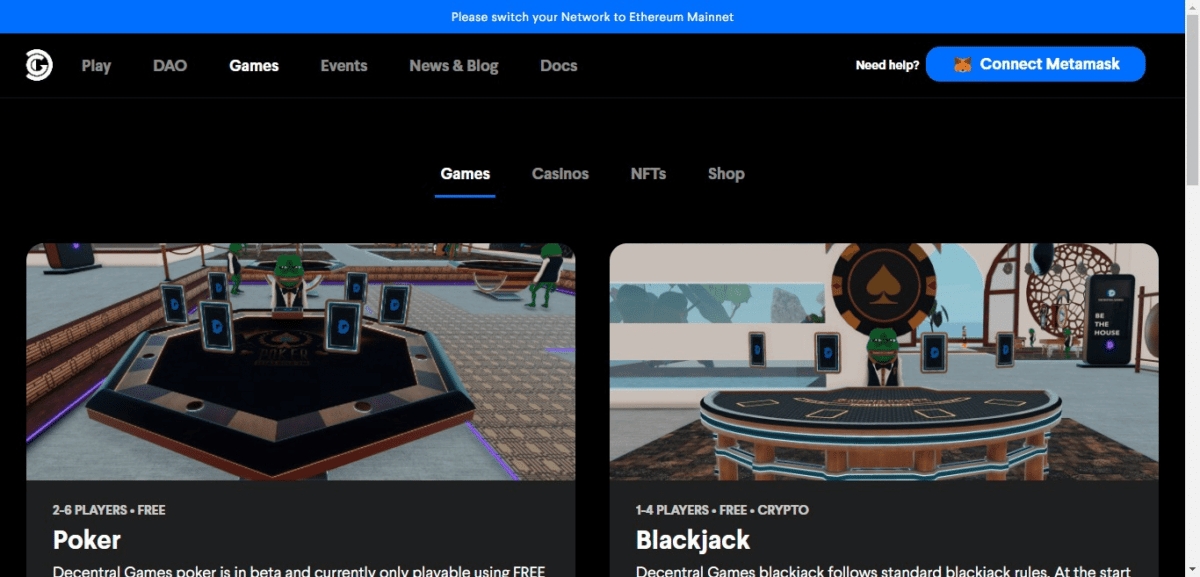Go to the Events page
This screenshot has width=1200, height=577.
(x=344, y=66)
